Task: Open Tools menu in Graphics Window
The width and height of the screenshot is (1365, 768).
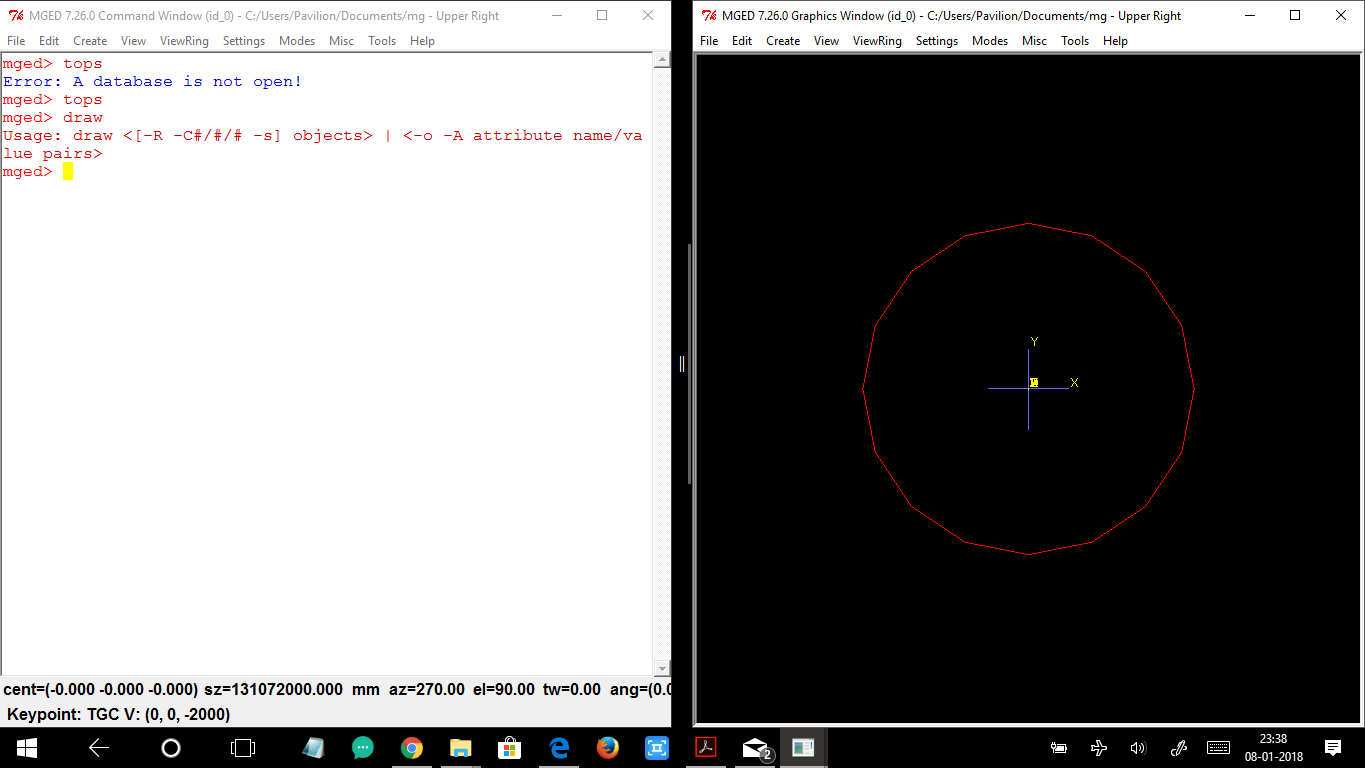Action: [1075, 41]
